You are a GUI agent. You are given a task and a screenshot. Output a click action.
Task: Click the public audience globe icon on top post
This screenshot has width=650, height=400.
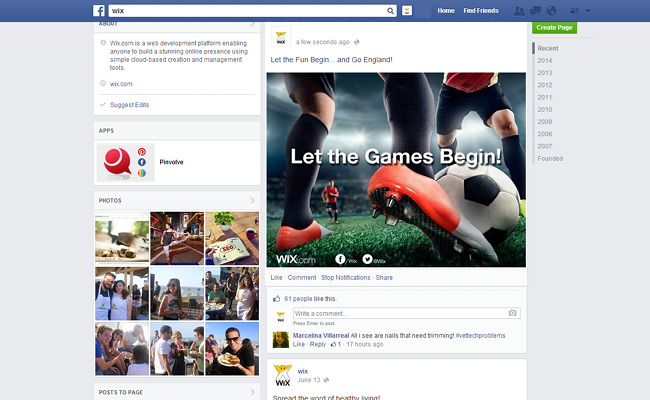pos(357,42)
